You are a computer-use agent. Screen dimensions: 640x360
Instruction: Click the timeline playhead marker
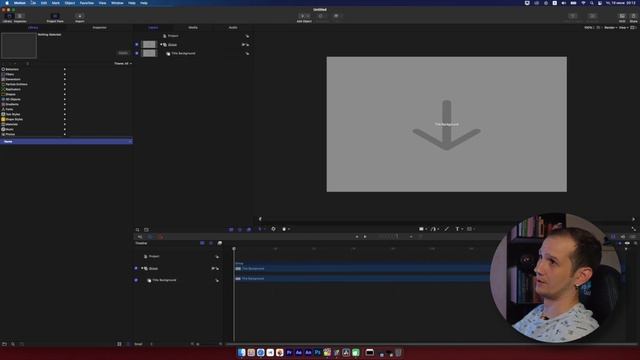[234, 249]
